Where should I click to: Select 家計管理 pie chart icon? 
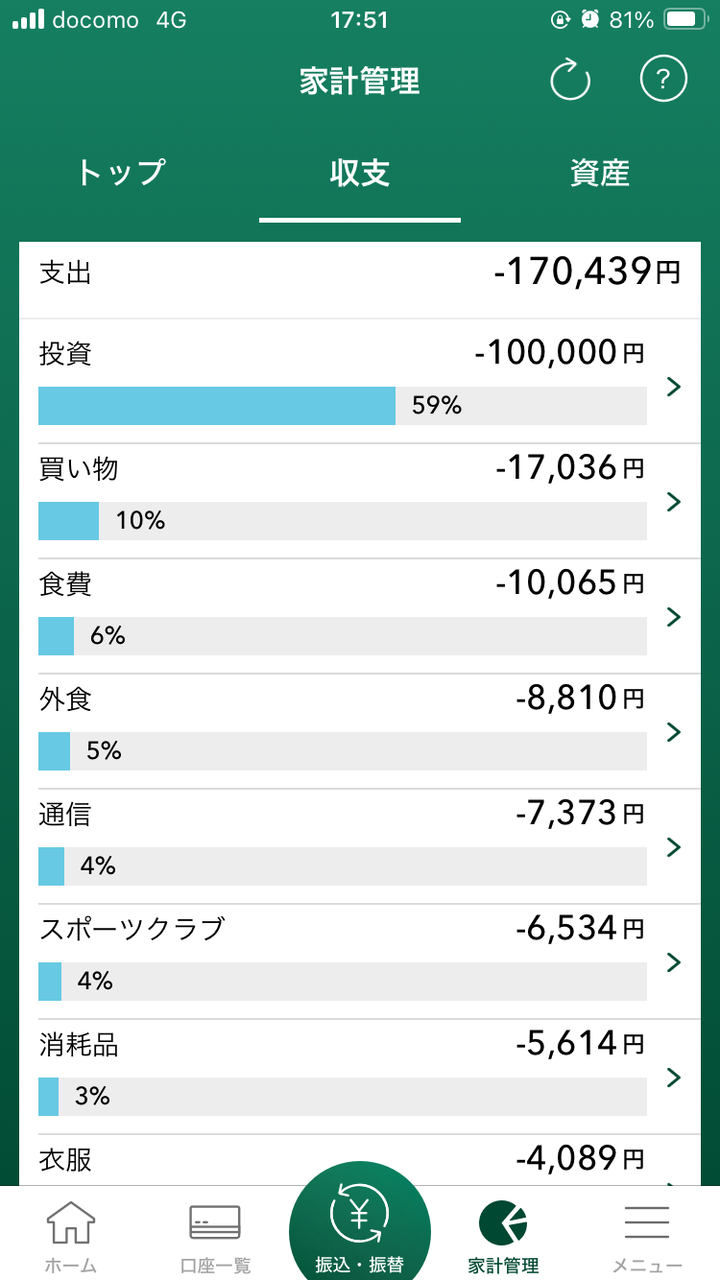(503, 1223)
